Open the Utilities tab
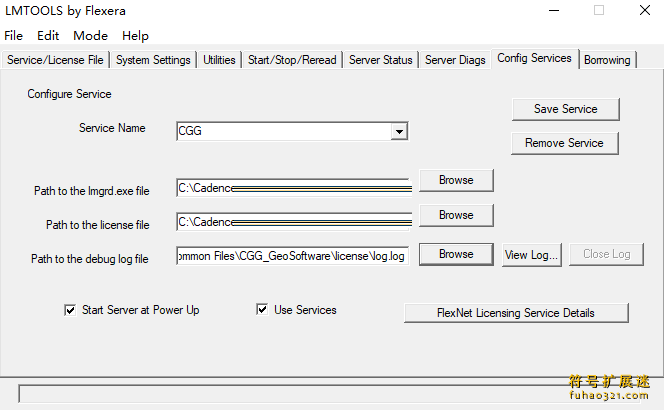Screen dimensions: 664x410 tap(219, 60)
